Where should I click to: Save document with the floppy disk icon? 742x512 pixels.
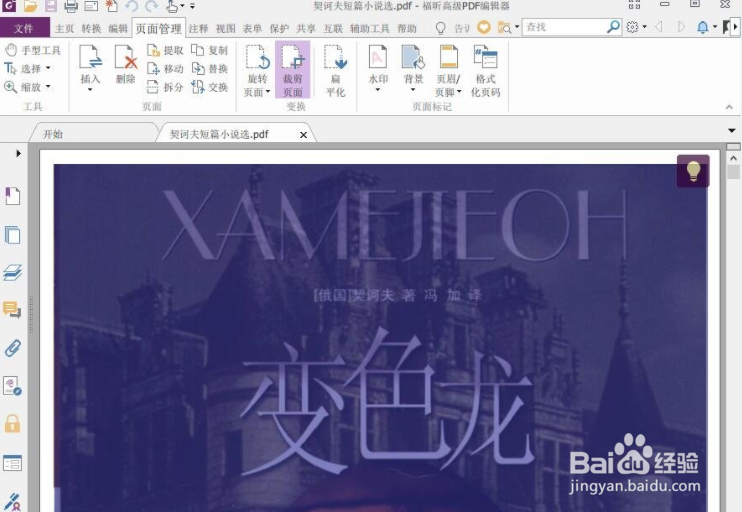click(51, 6)
